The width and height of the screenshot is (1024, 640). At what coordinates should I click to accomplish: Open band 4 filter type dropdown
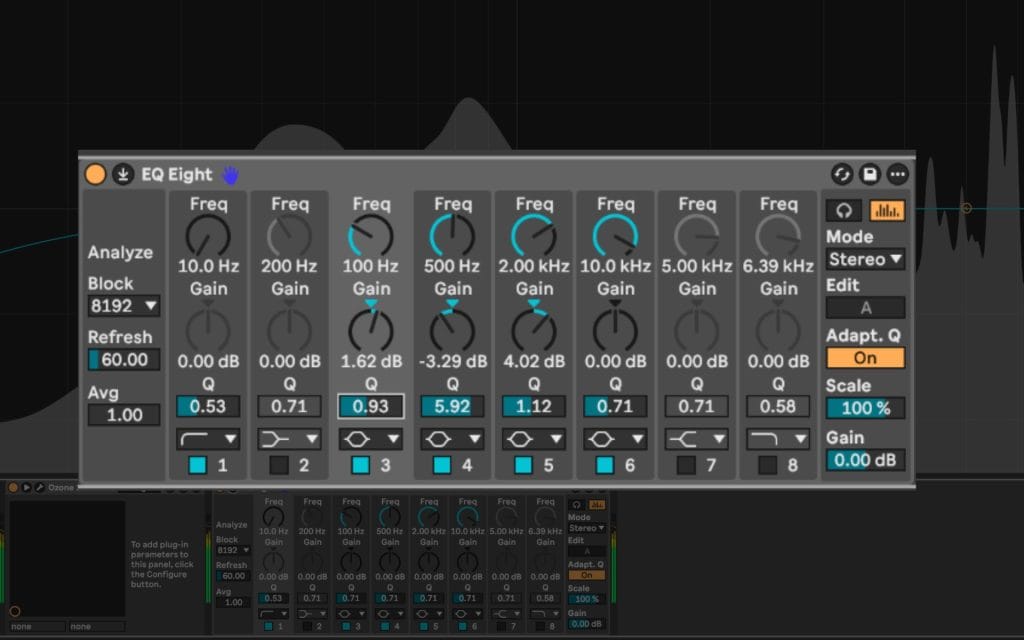click(453, 439)
